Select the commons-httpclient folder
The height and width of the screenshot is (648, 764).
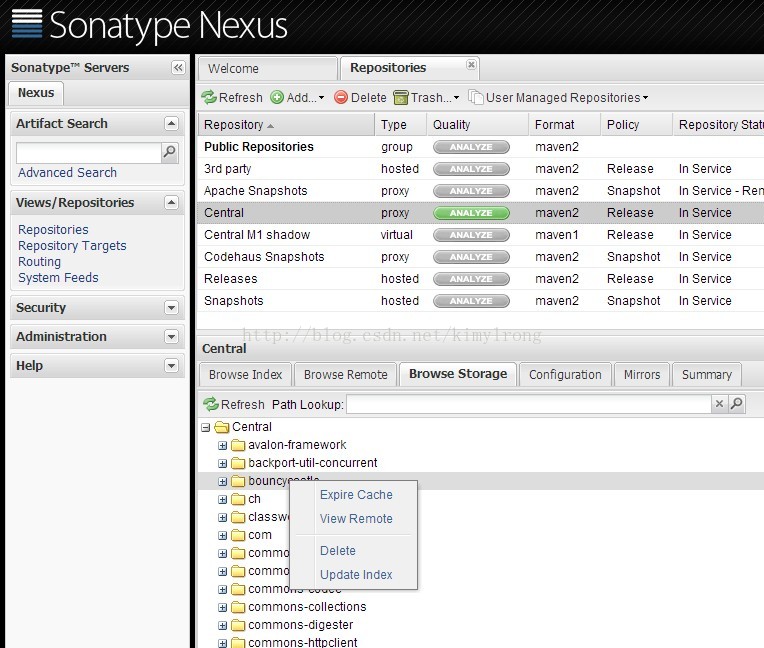point(303,642)
